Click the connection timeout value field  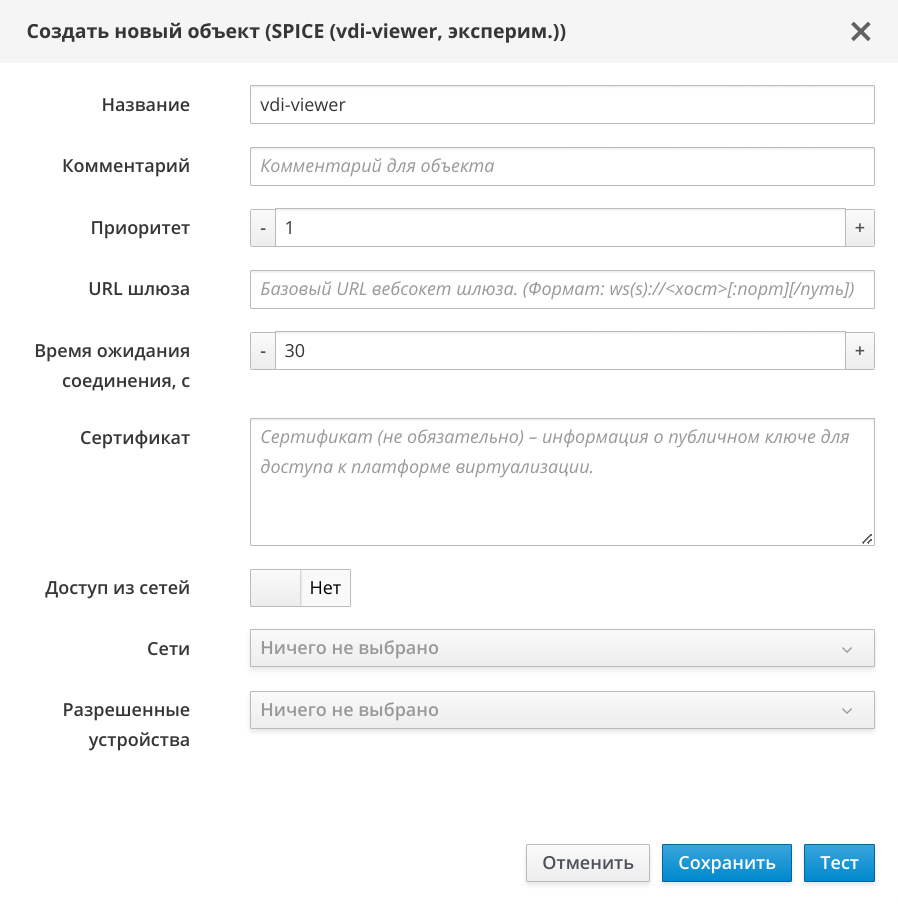point(560,351)
